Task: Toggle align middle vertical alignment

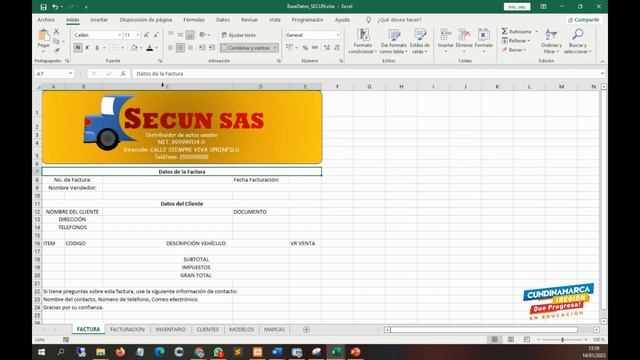Action: (x=180, y=35)
